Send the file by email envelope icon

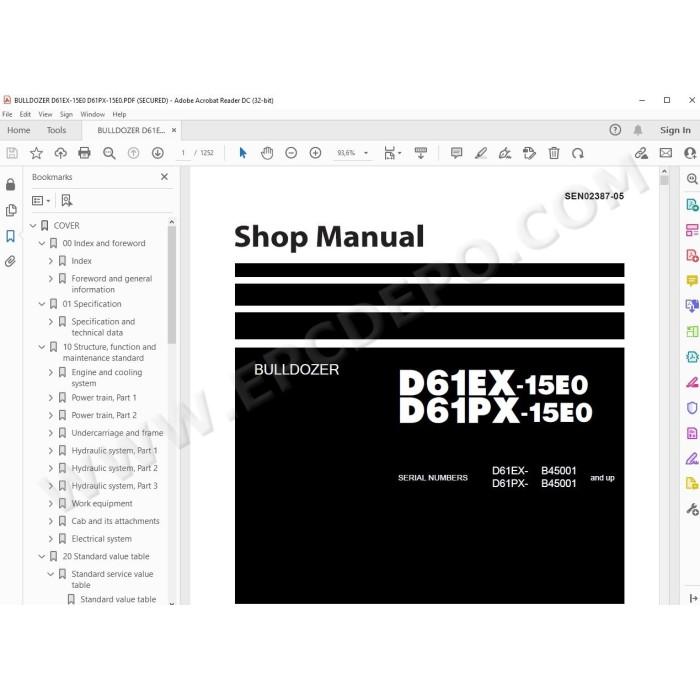[x=666, y=153]
